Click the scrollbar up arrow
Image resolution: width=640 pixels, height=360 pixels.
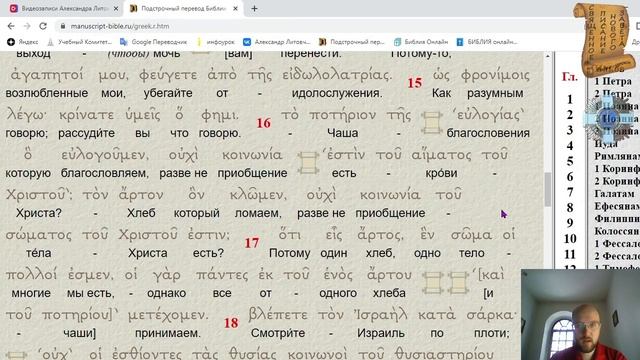pyautogui.click(x=548, y=56)
